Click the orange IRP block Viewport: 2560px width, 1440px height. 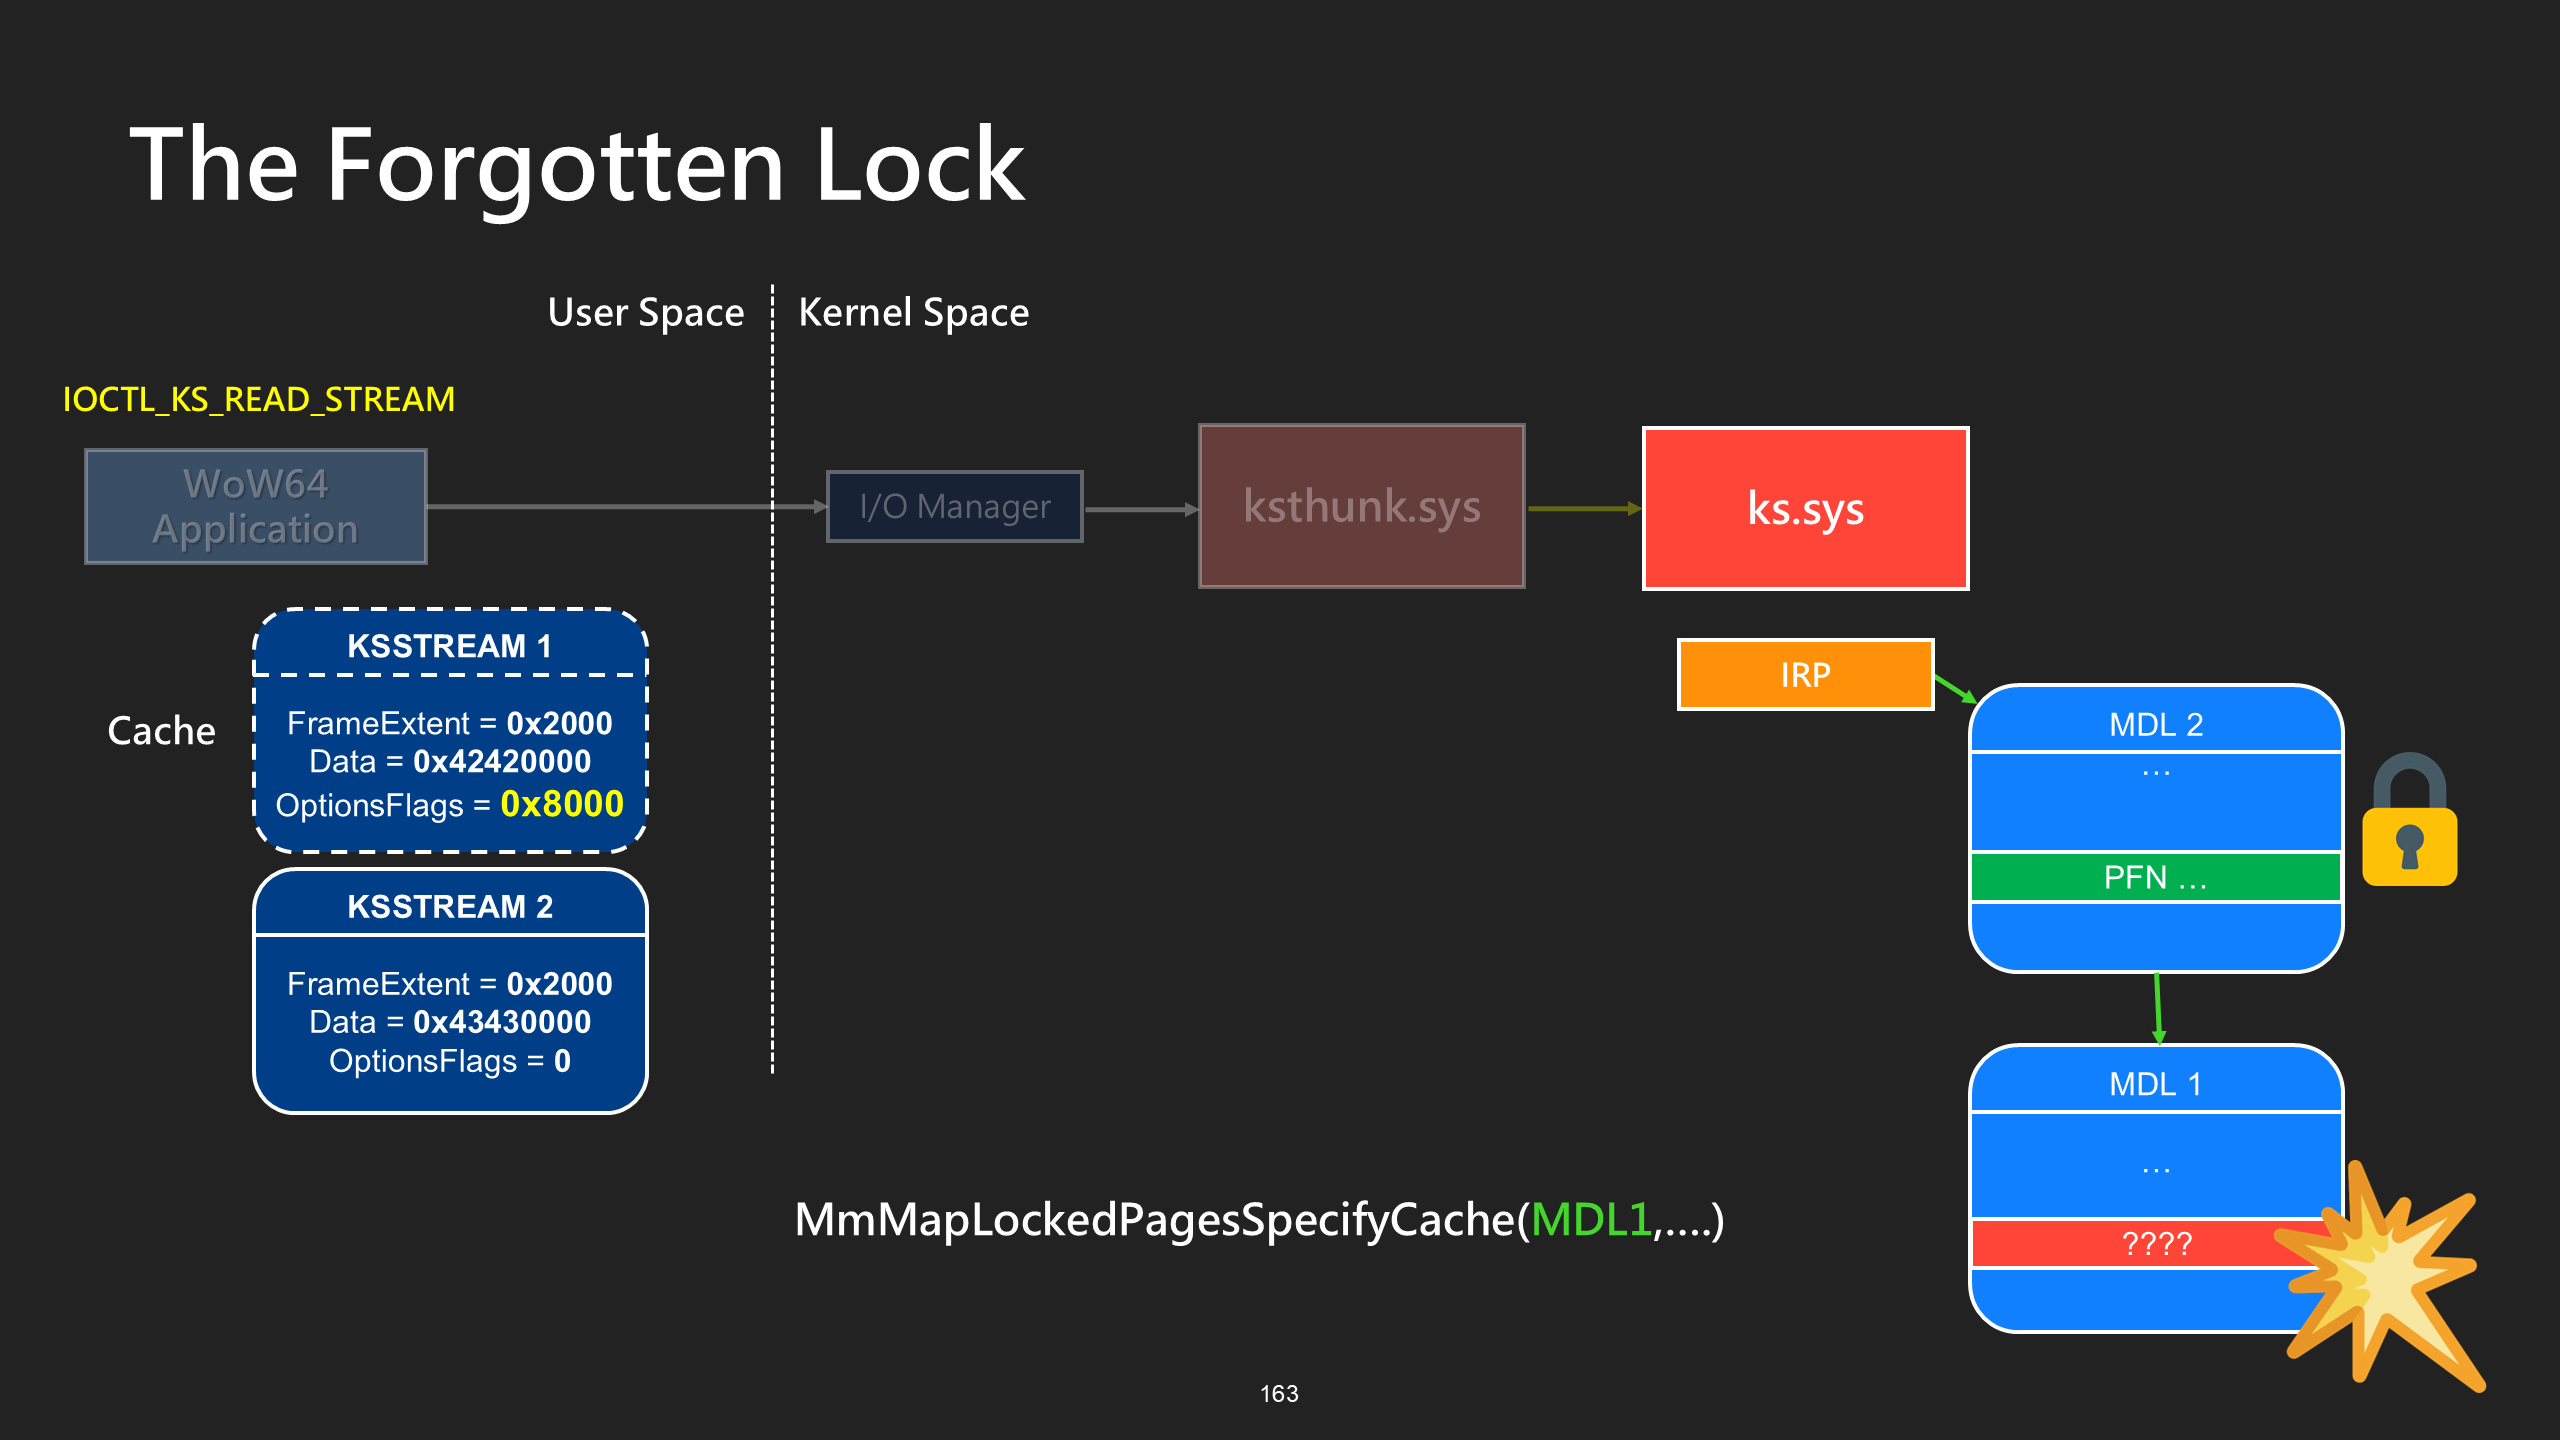point(1805,675)
